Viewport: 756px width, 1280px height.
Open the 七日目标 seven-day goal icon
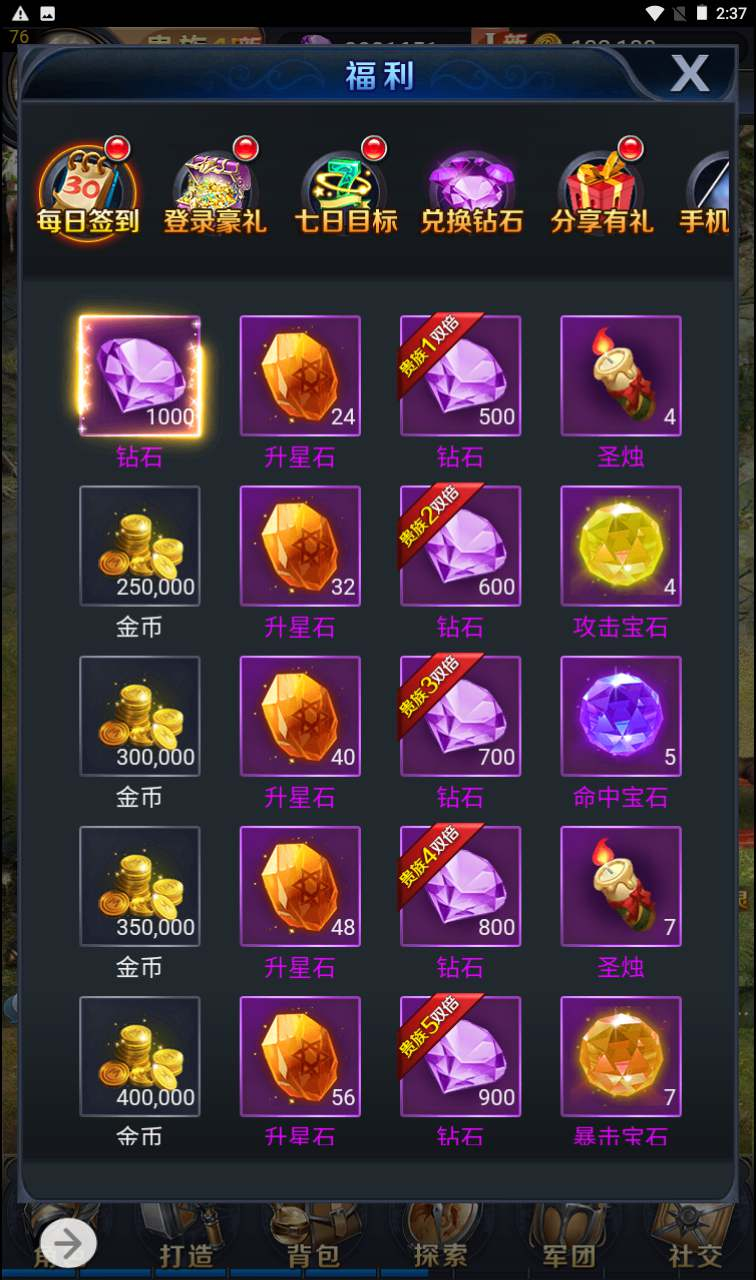(x=345, y=190)
